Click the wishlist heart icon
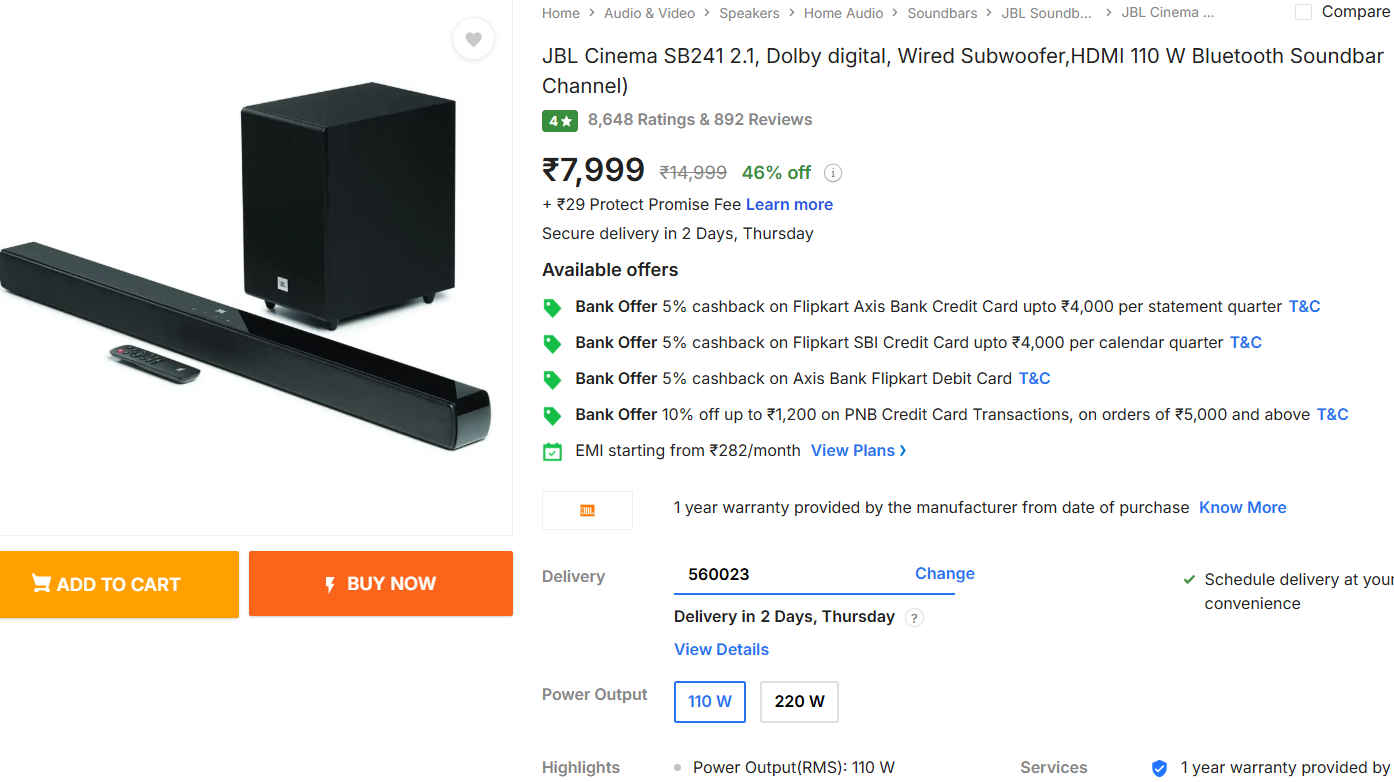1394x782 pixels. coord(473,40)
